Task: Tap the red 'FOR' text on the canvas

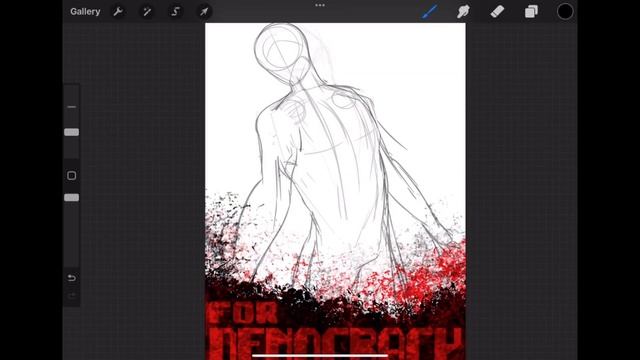Action: [243, 314]
